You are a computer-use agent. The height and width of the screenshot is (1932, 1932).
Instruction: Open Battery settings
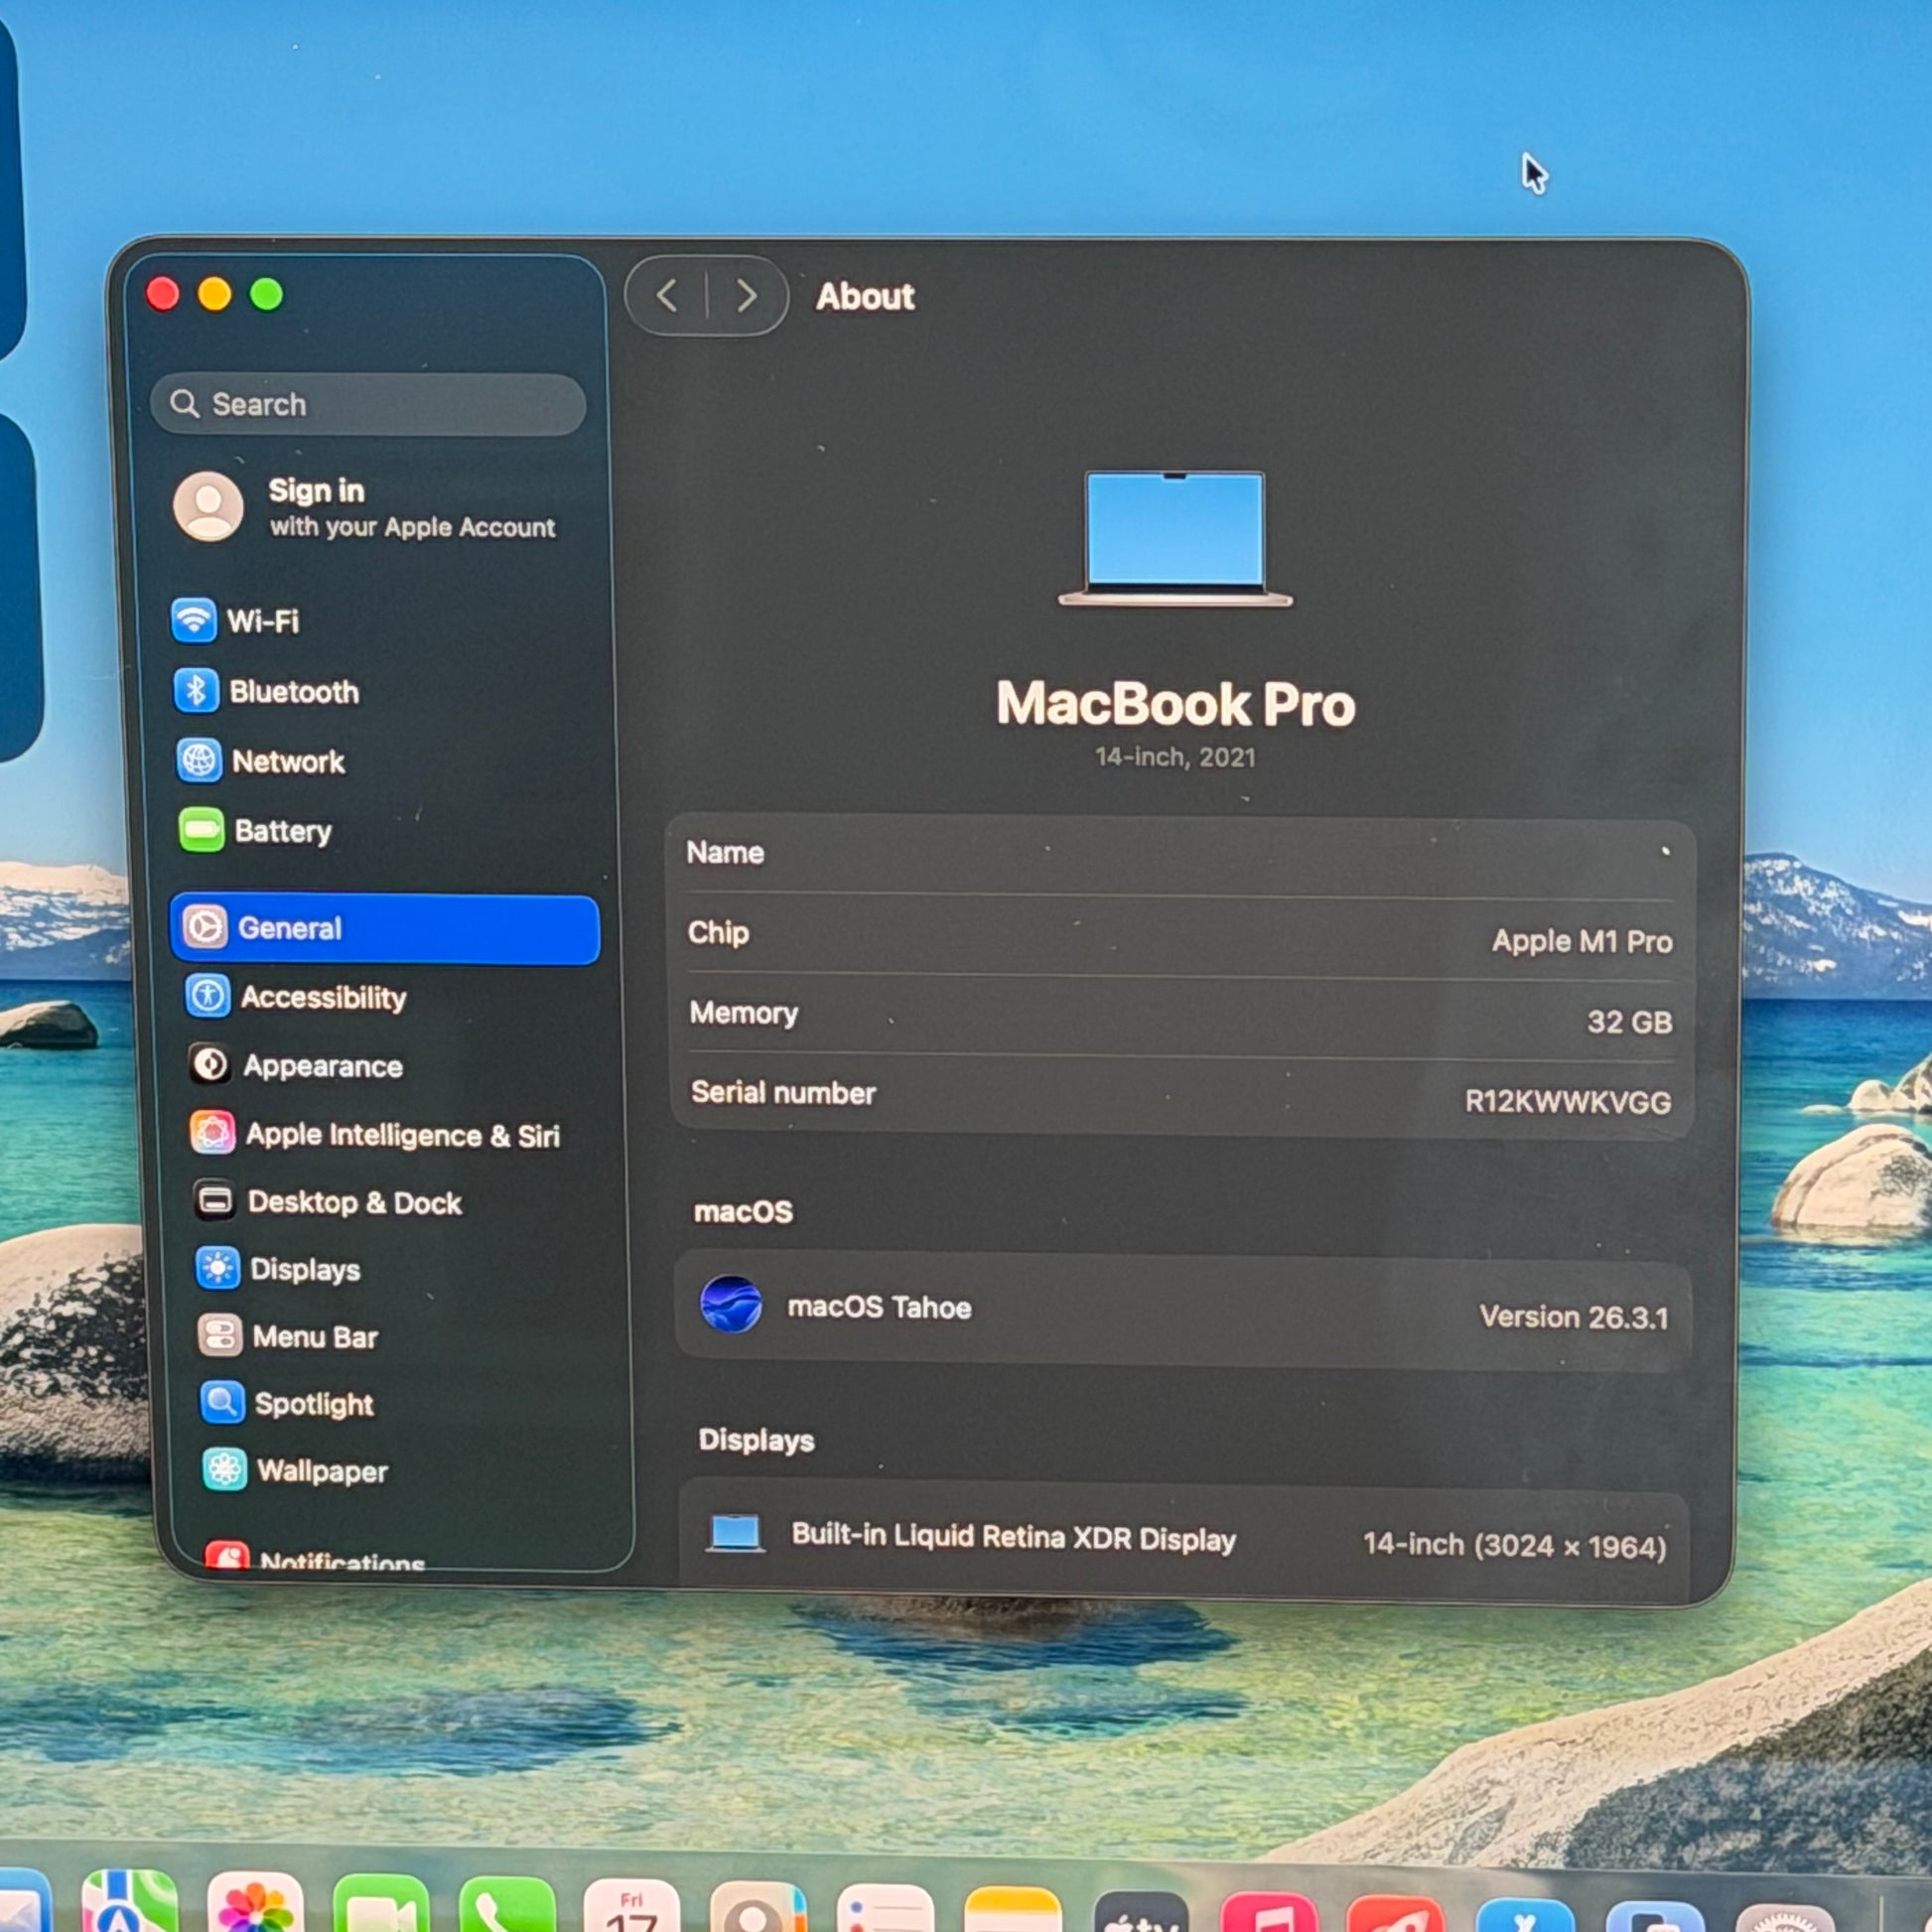pyautogui.click(x=281, y=831)
